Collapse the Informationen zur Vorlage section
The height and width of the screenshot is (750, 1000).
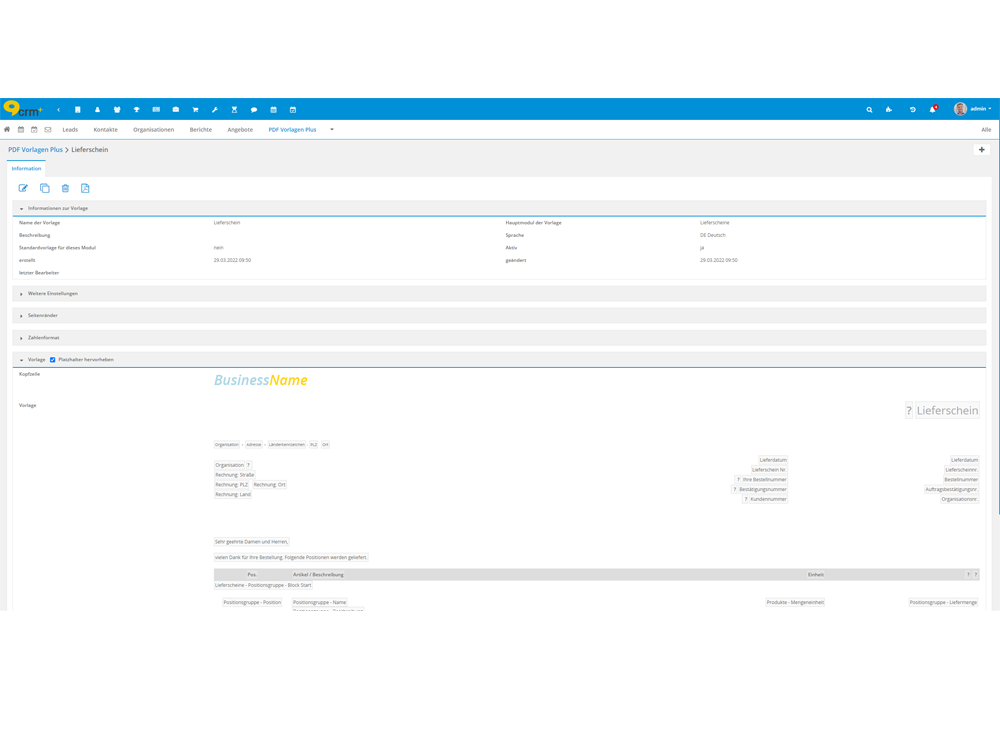click(57, 208)
